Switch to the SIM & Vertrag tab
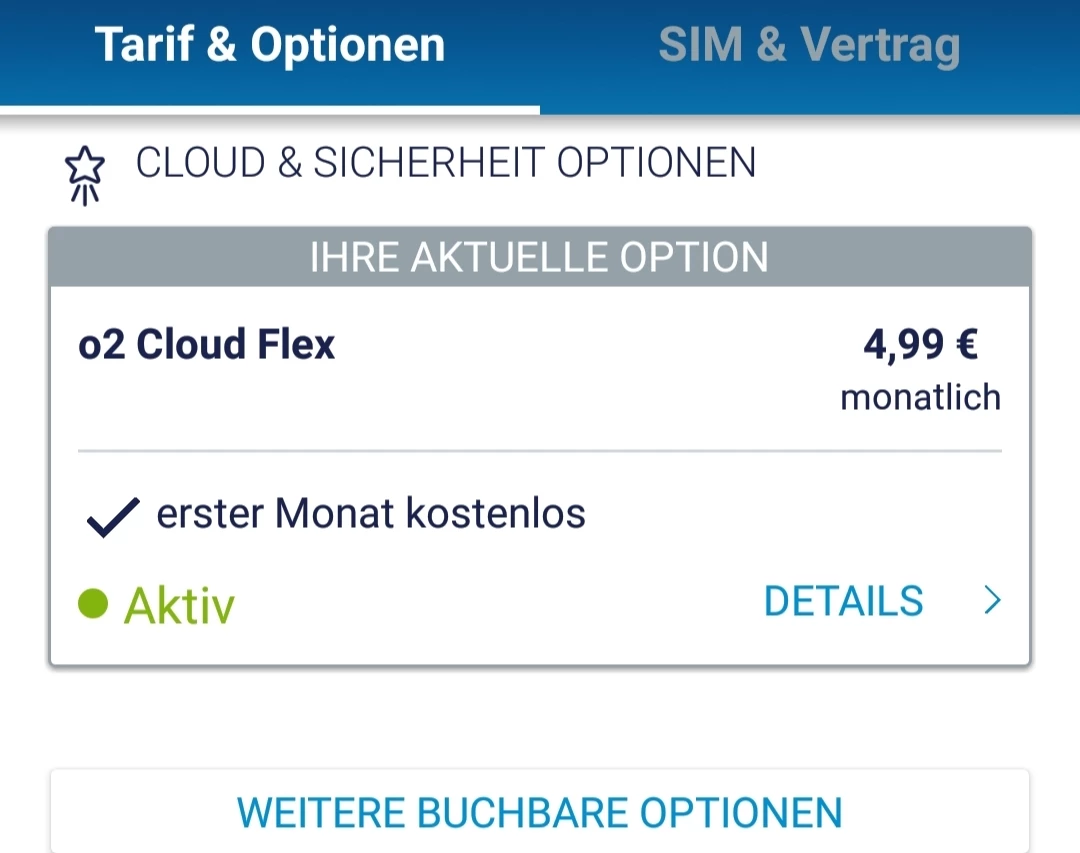 [808, 46]
